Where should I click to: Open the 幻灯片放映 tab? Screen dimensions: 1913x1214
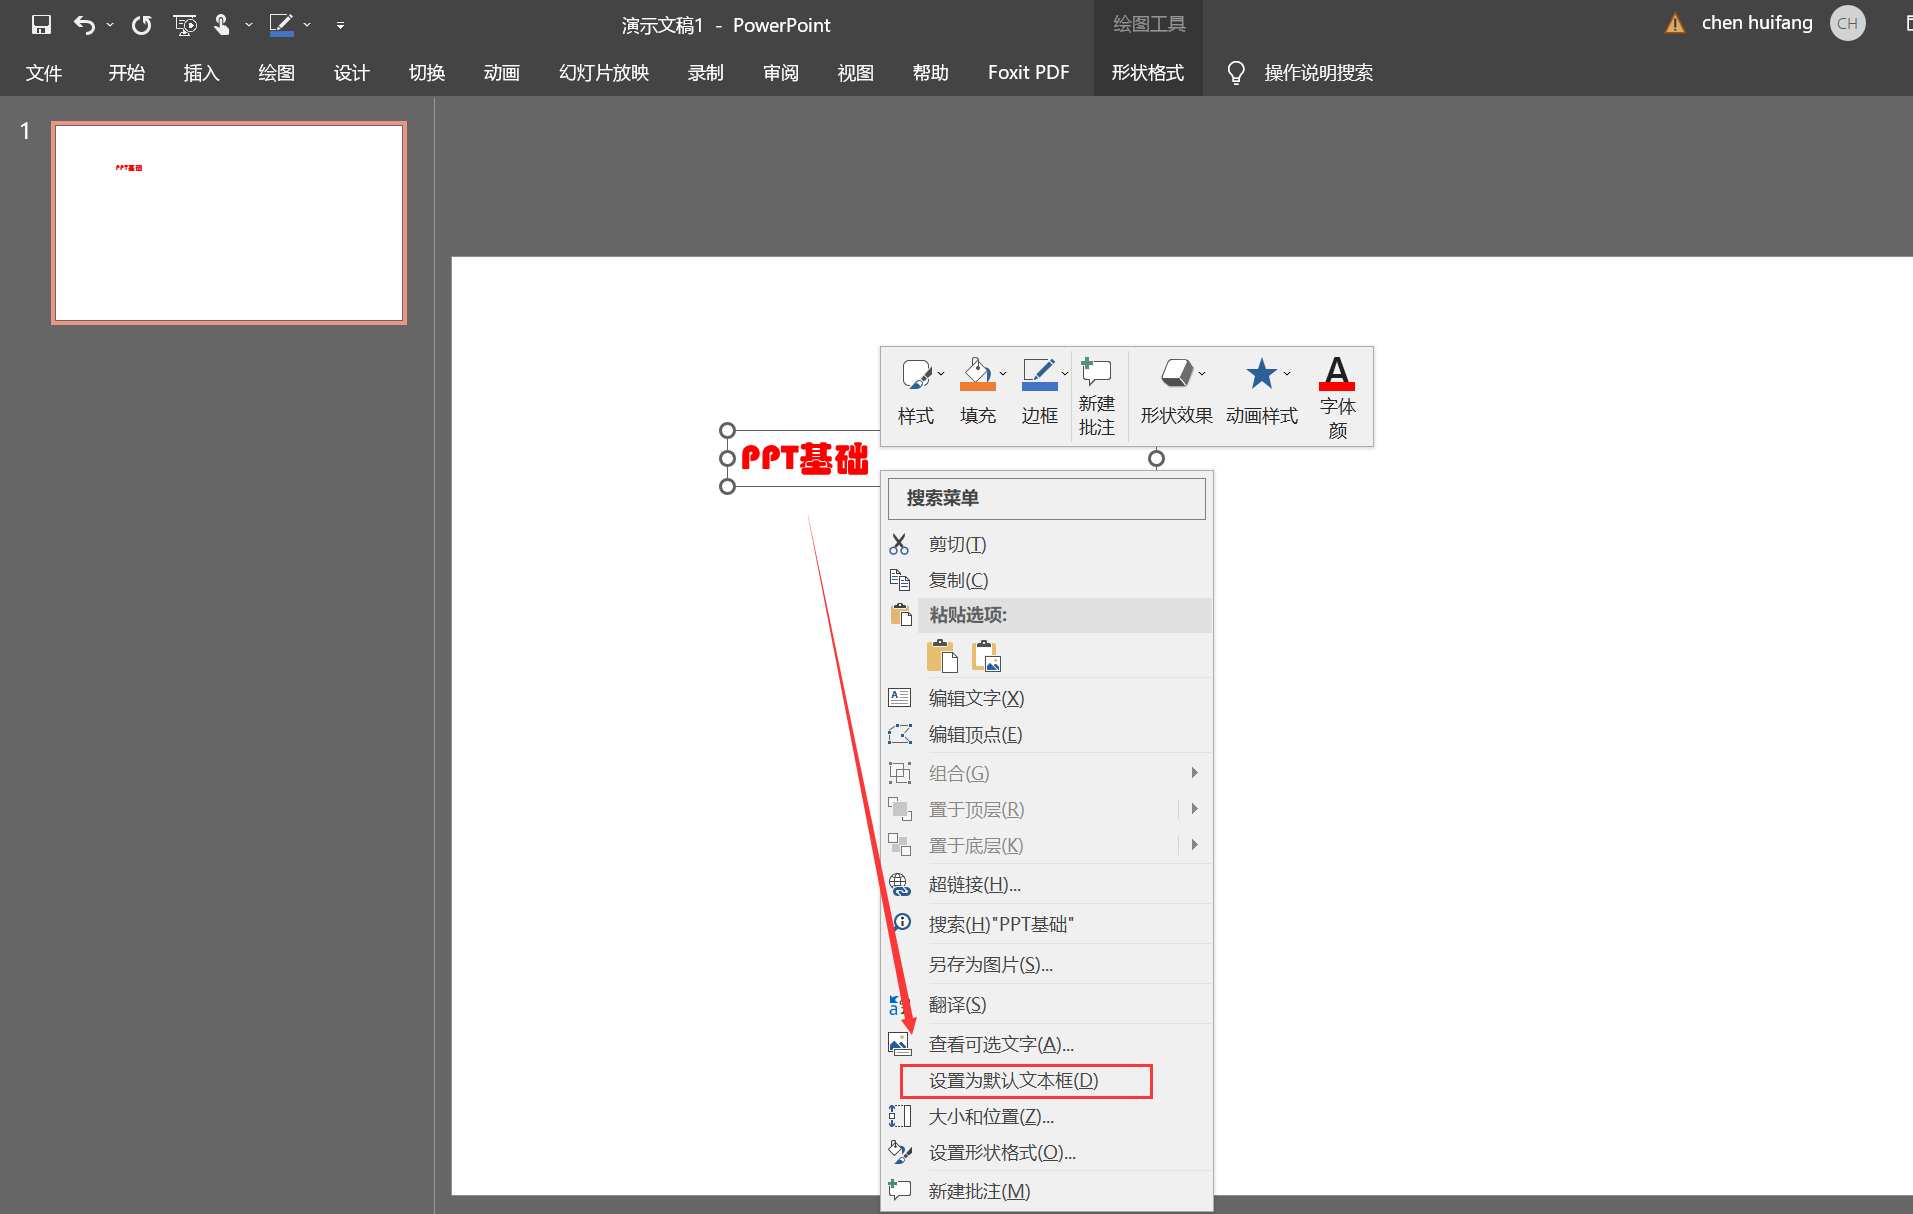[x=604, y=73]
